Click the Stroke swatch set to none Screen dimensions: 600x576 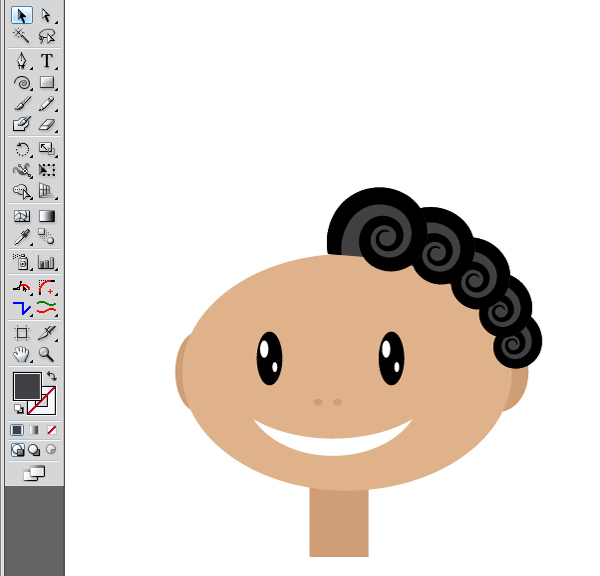tap(48, 407)
